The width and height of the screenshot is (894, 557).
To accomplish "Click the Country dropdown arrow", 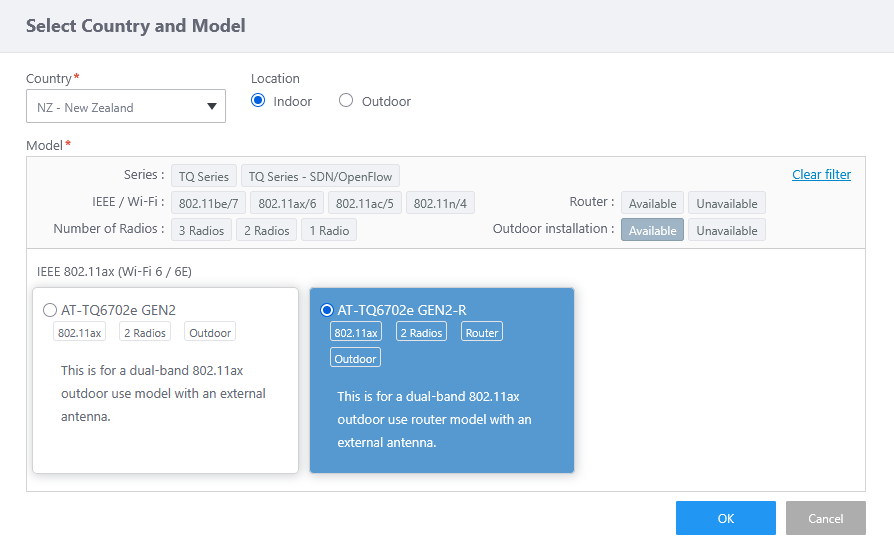I will (212, 107).
